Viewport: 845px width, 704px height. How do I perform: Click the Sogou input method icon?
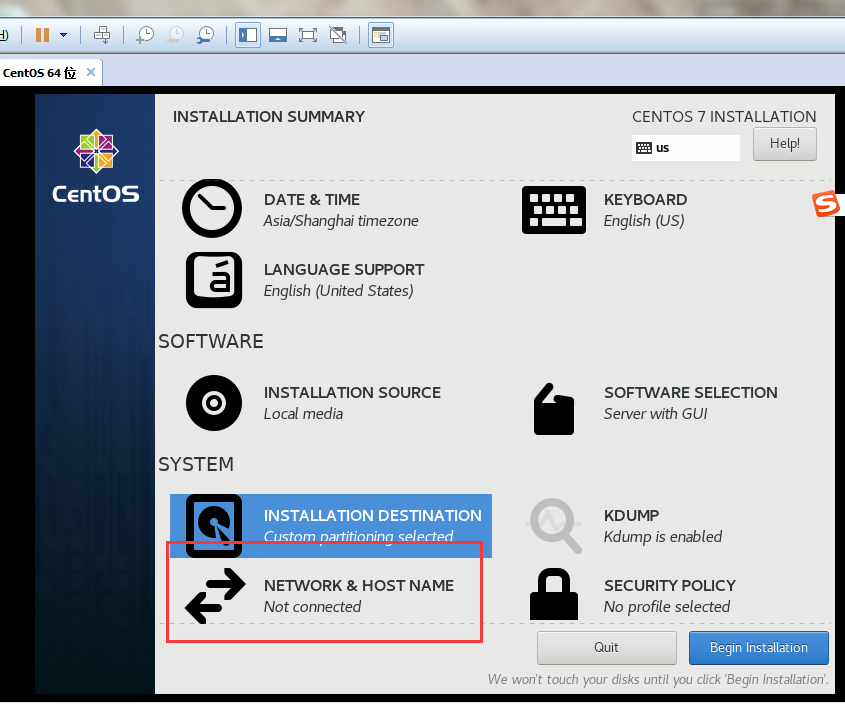[827, 204]
